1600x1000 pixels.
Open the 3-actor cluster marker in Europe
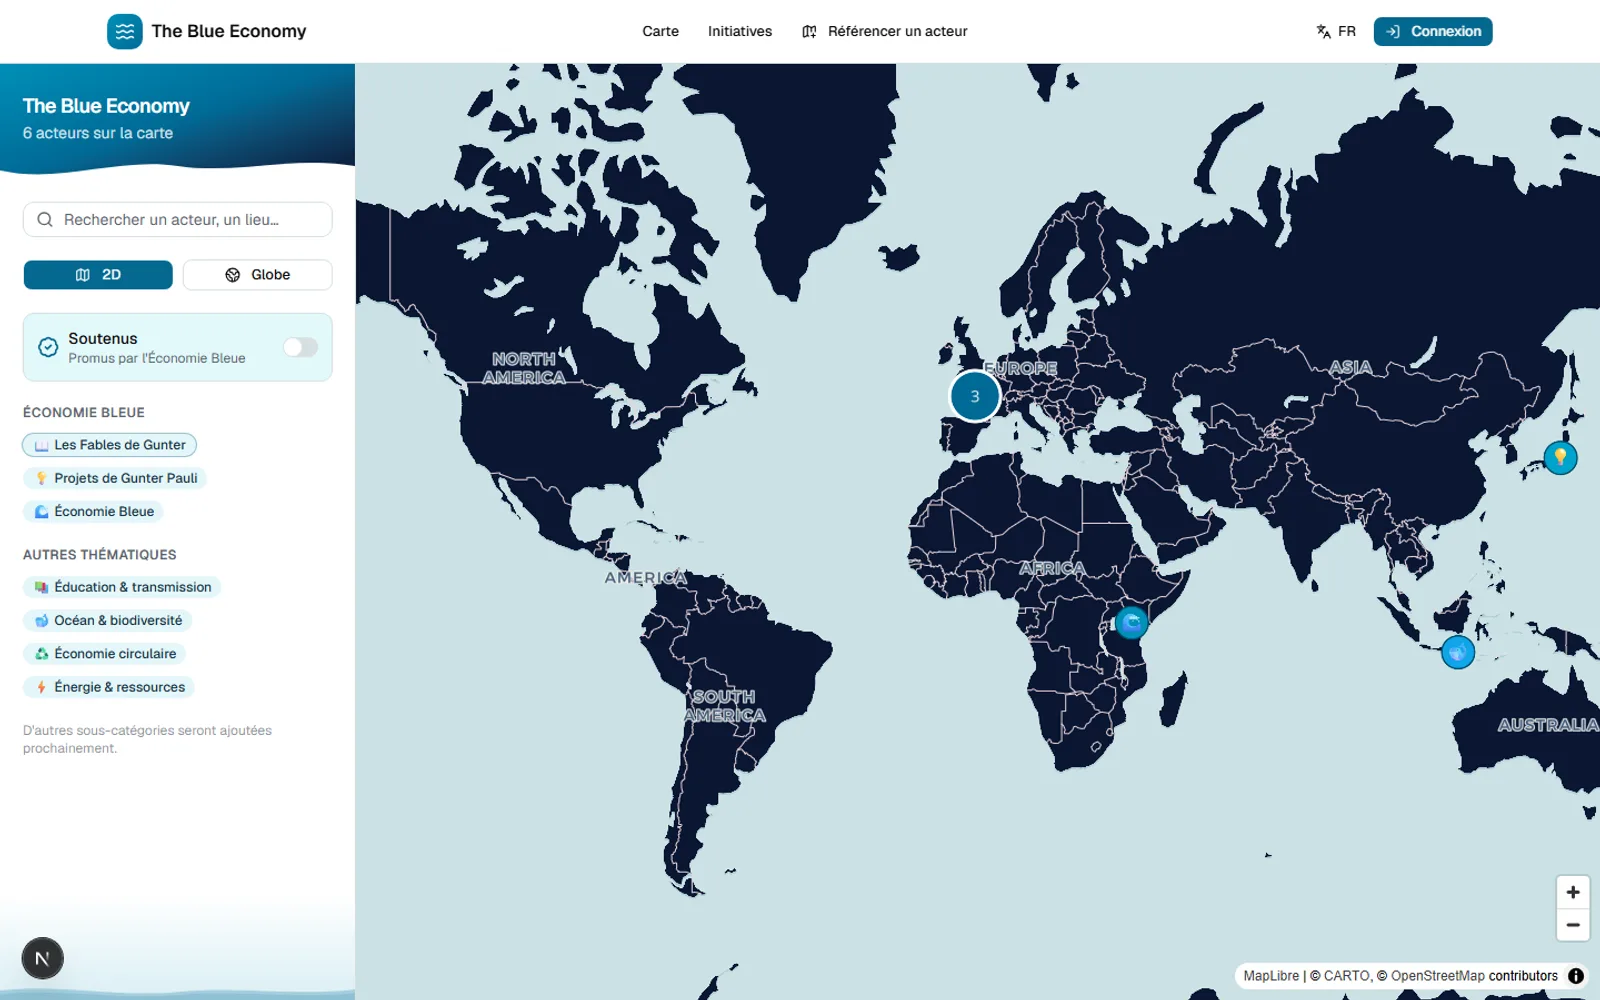tap(975, 396)
